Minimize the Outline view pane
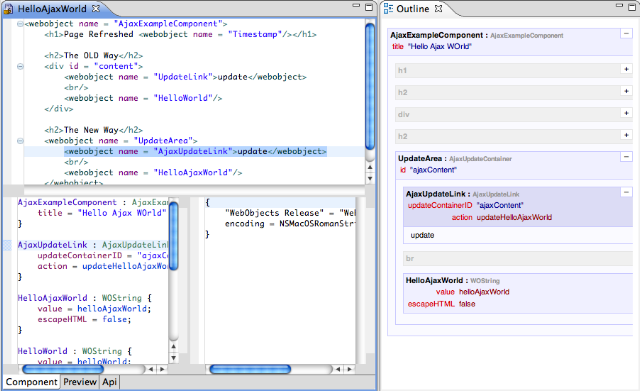Screen dimensions: 640x391 click(620, 6)
